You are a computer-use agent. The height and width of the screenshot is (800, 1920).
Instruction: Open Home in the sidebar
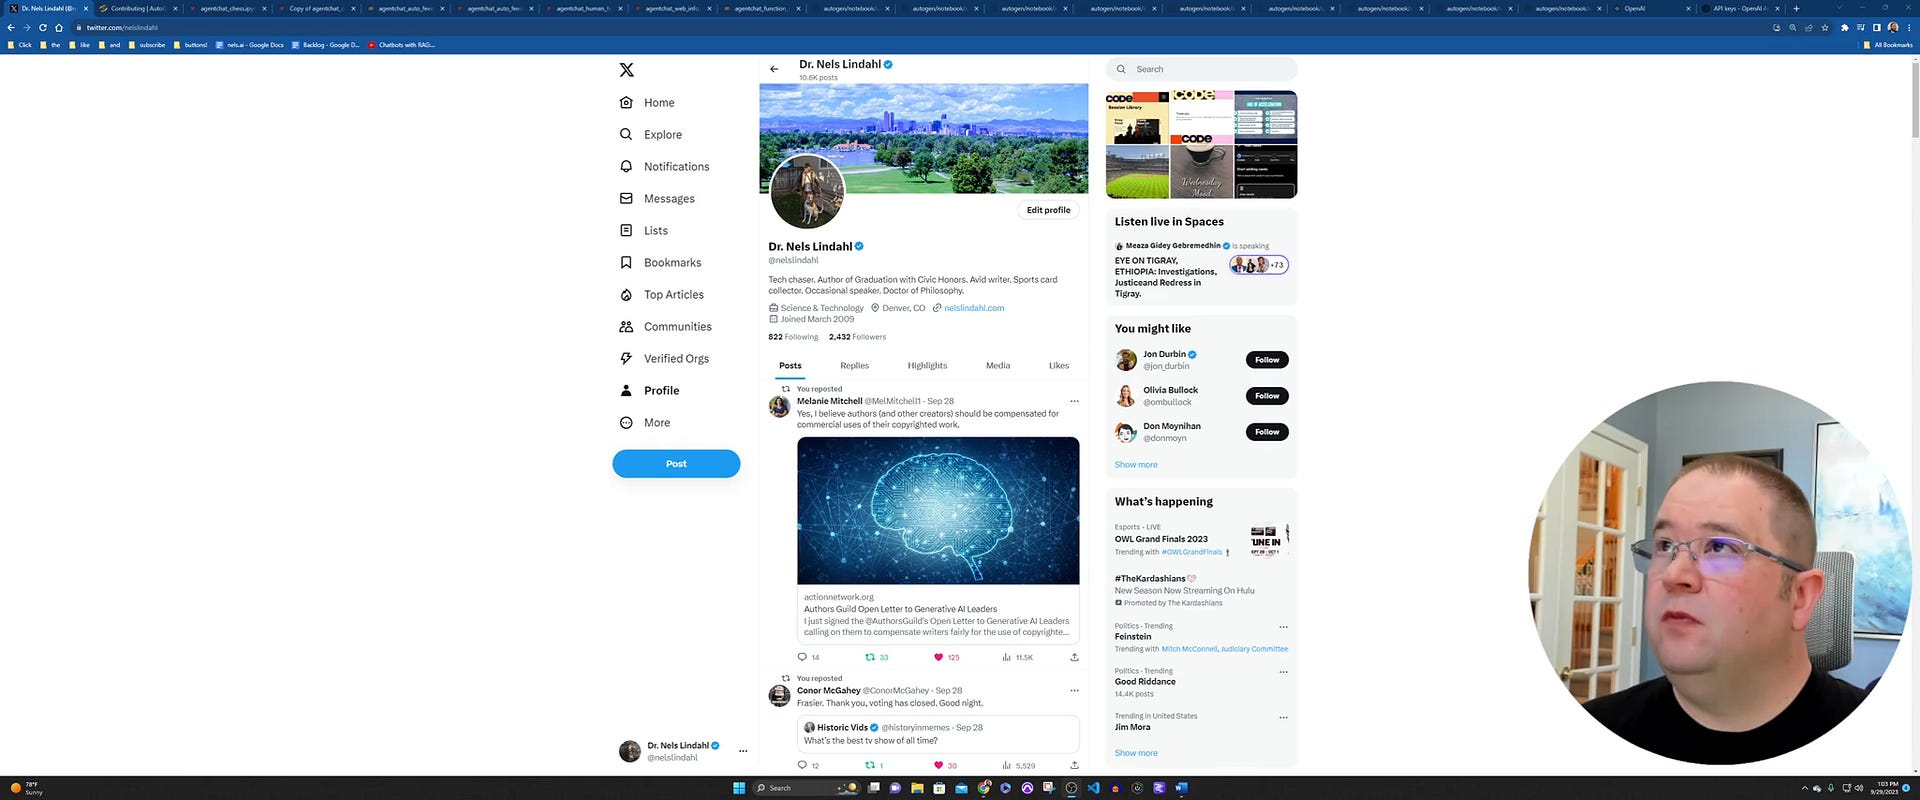[647, 103]
